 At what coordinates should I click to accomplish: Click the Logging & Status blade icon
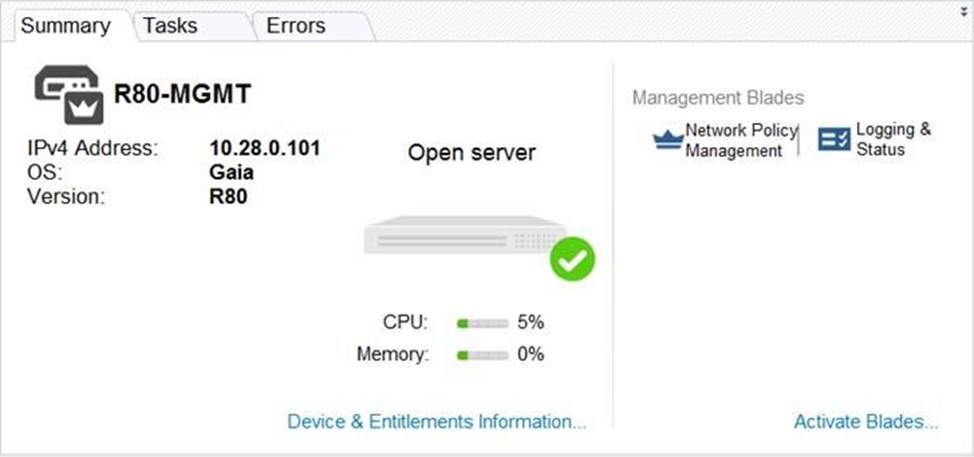coord(834,139)
